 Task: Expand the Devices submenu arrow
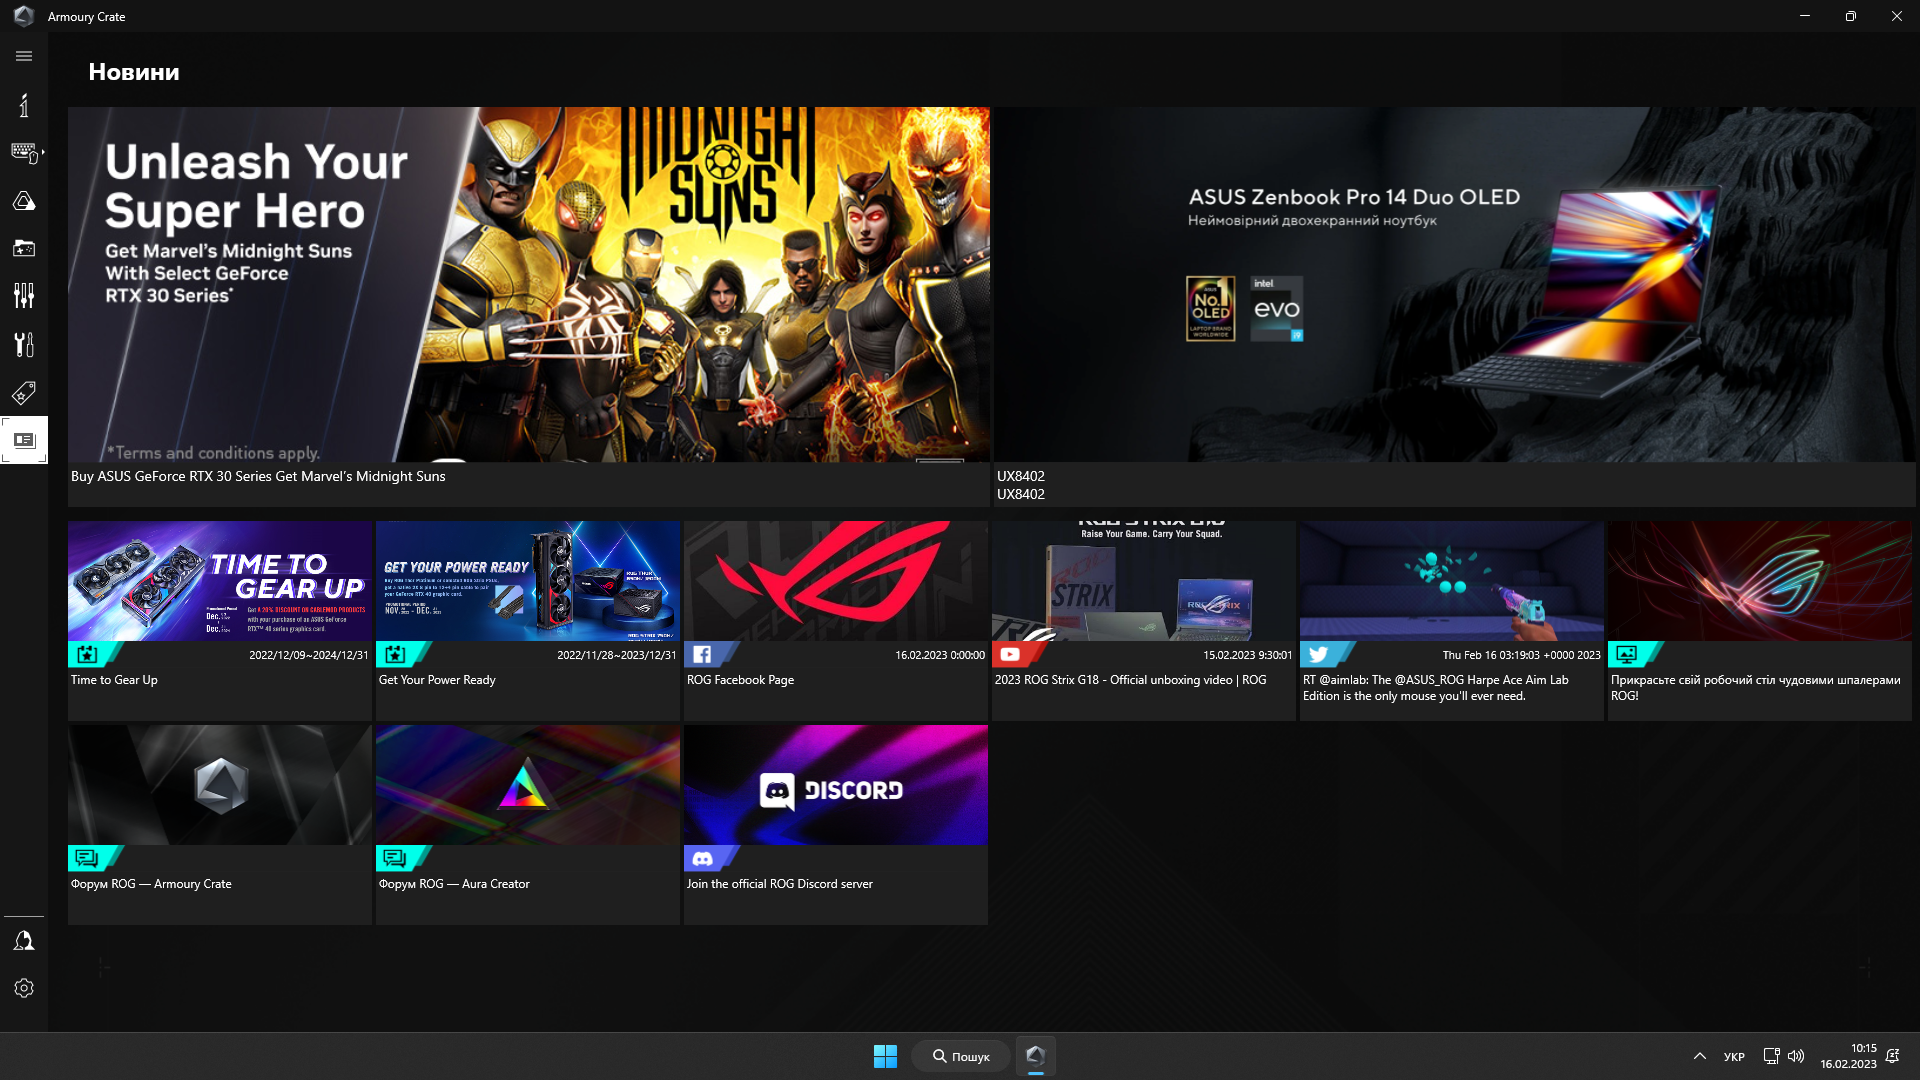pyautogui.click(x=43, y=152)
